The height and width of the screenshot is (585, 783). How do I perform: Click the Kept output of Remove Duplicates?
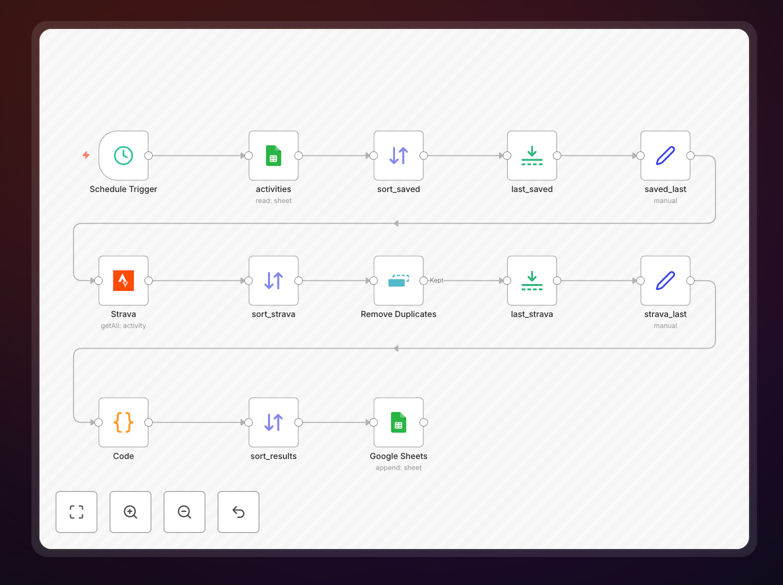(x=423, y=281)
